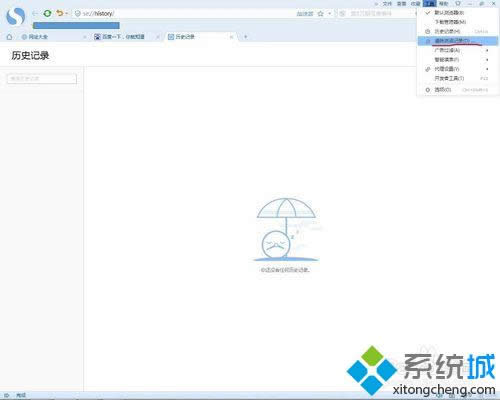Open dropdown arrow beside undo icon
The width and height of the screenshot is (500, 400).
pos(67,14)
